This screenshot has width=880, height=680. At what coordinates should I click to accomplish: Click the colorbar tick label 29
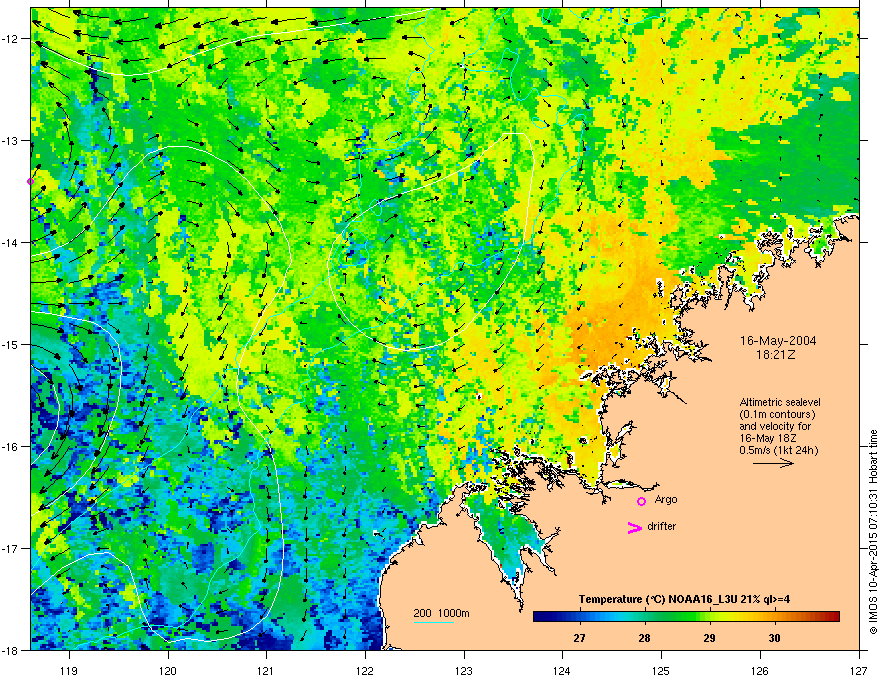[709, 638]
